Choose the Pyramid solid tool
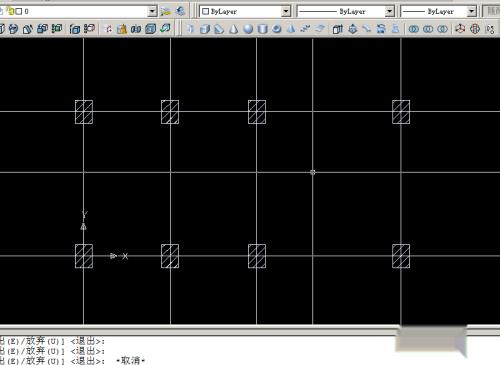Screen dimensions: 500x365 (291, 29)
